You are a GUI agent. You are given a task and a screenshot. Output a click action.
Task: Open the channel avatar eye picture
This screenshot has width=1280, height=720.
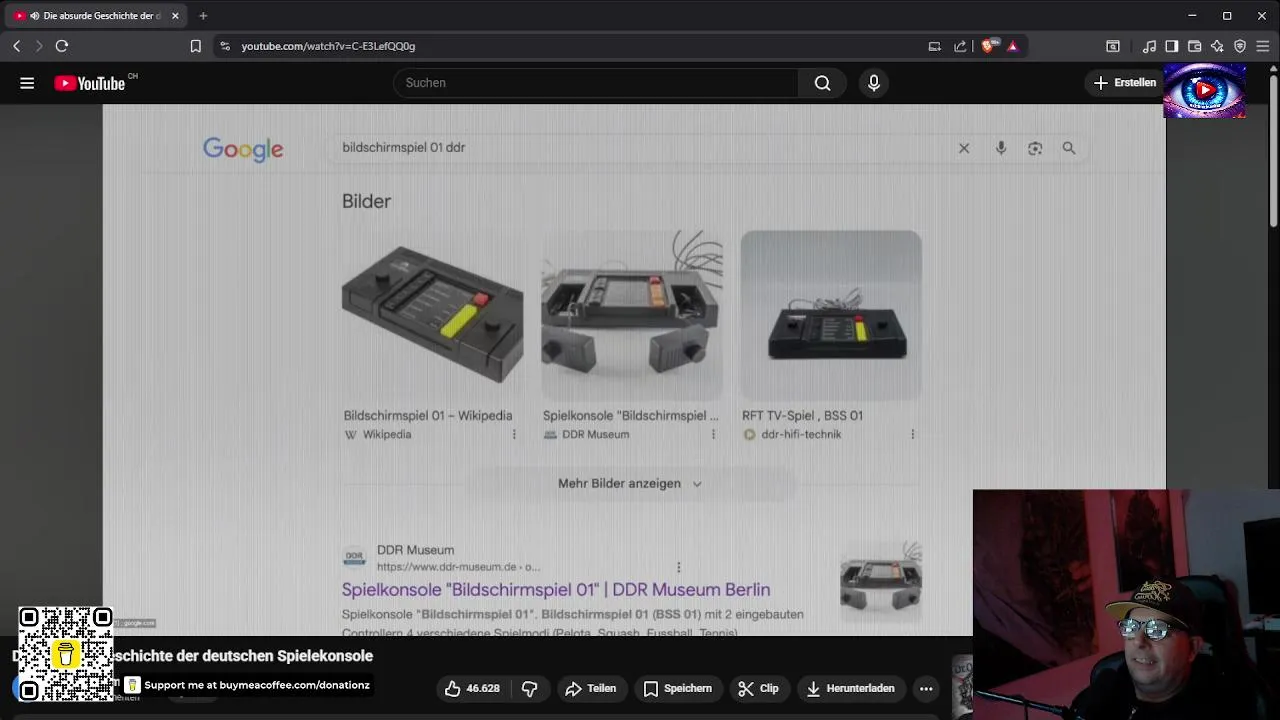(1204, 90)
